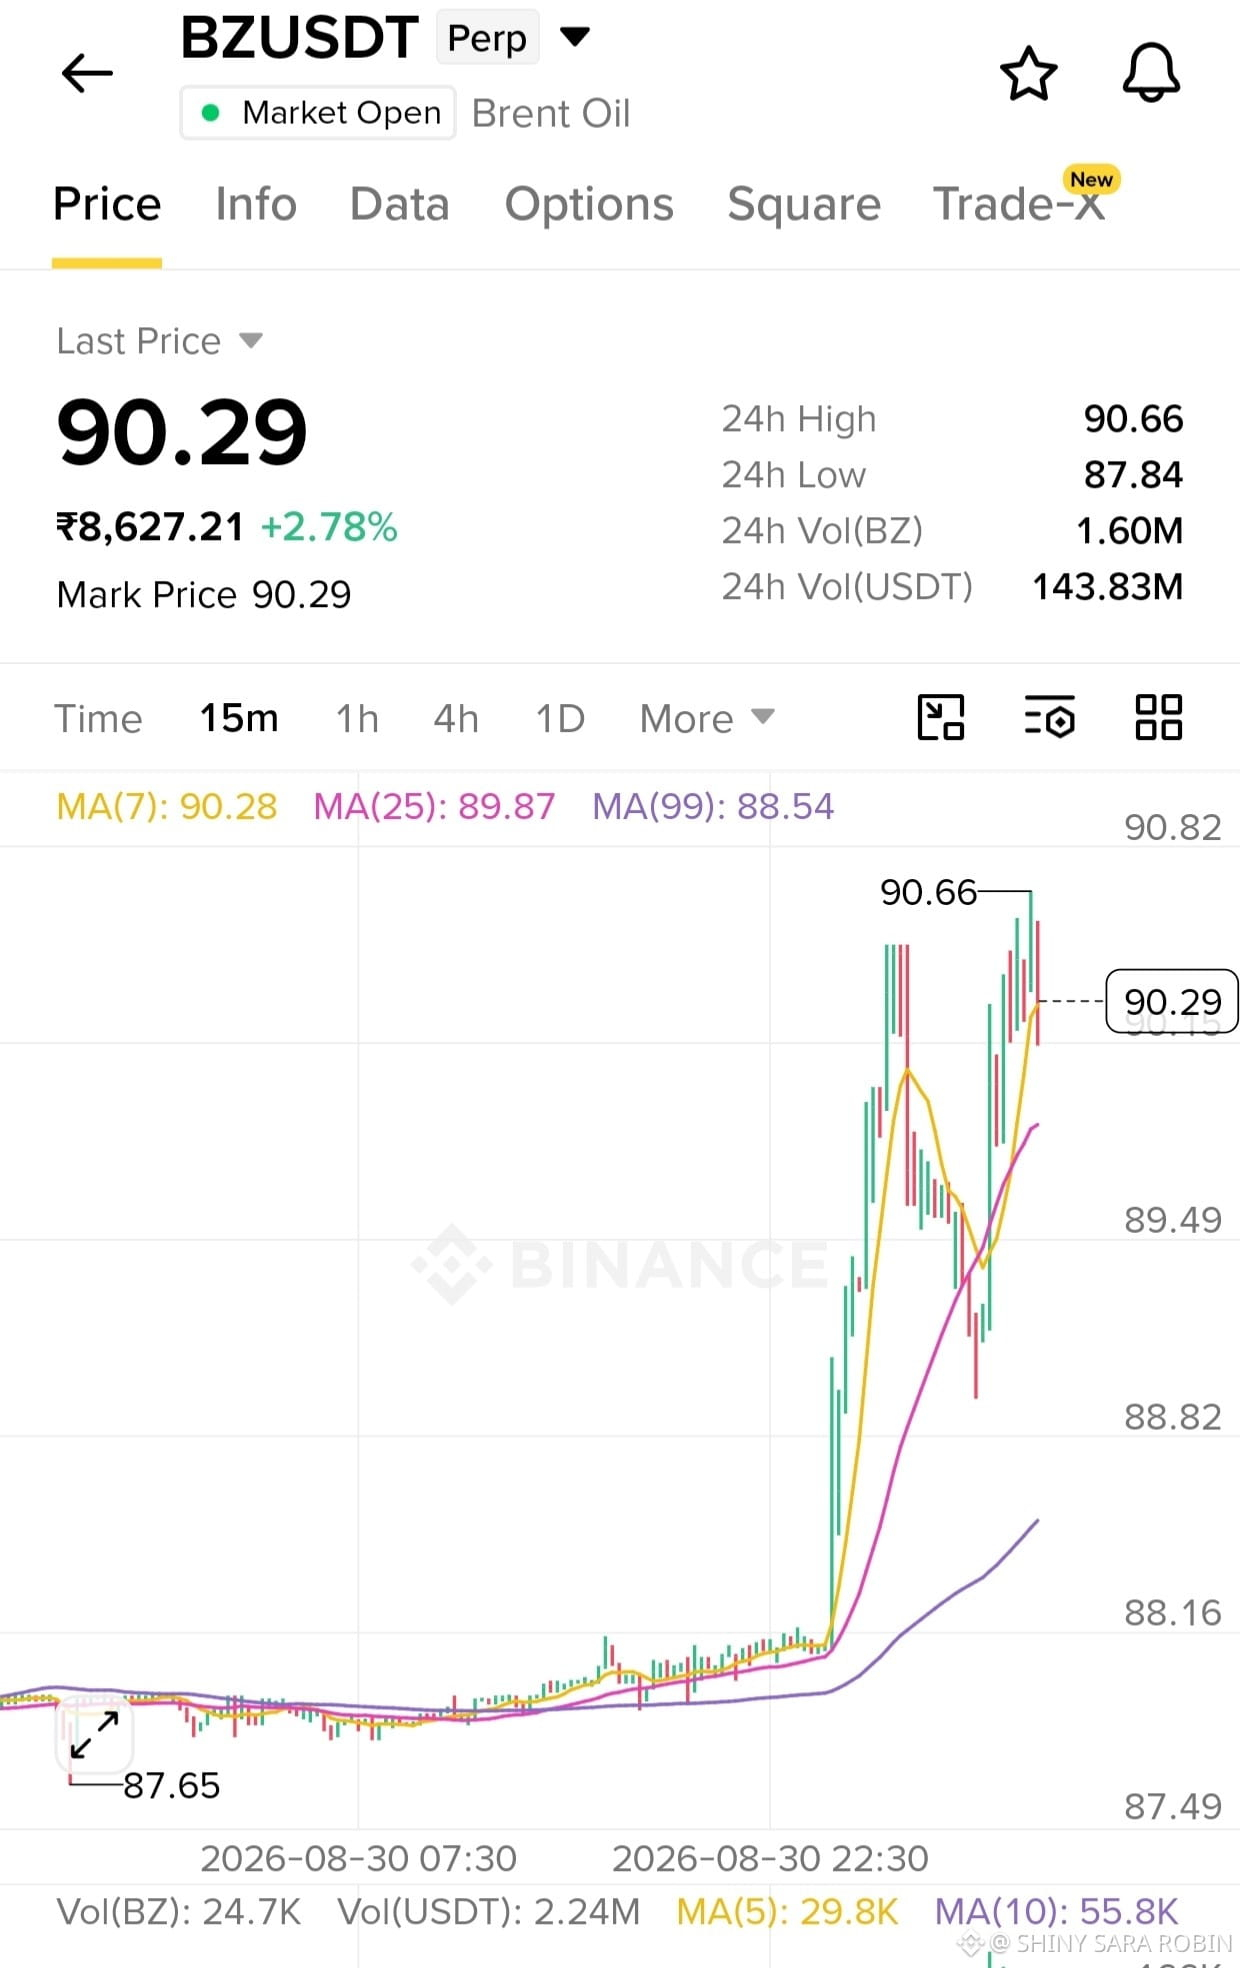This screenshot has width=1240, height=1968.
Task: Open the BZUSDT pair selector dropdown arrow
Action: tap(575, 38)
